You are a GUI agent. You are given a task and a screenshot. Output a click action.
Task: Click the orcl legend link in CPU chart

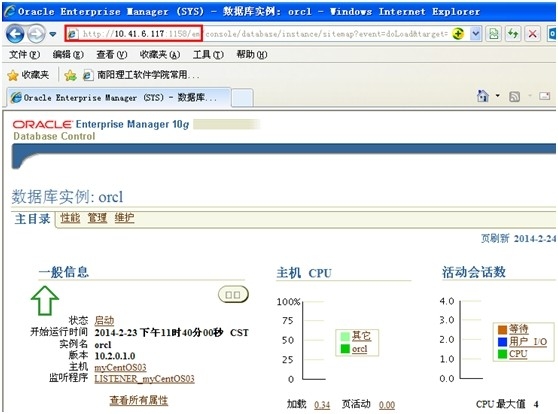click(x=359, y=349)
